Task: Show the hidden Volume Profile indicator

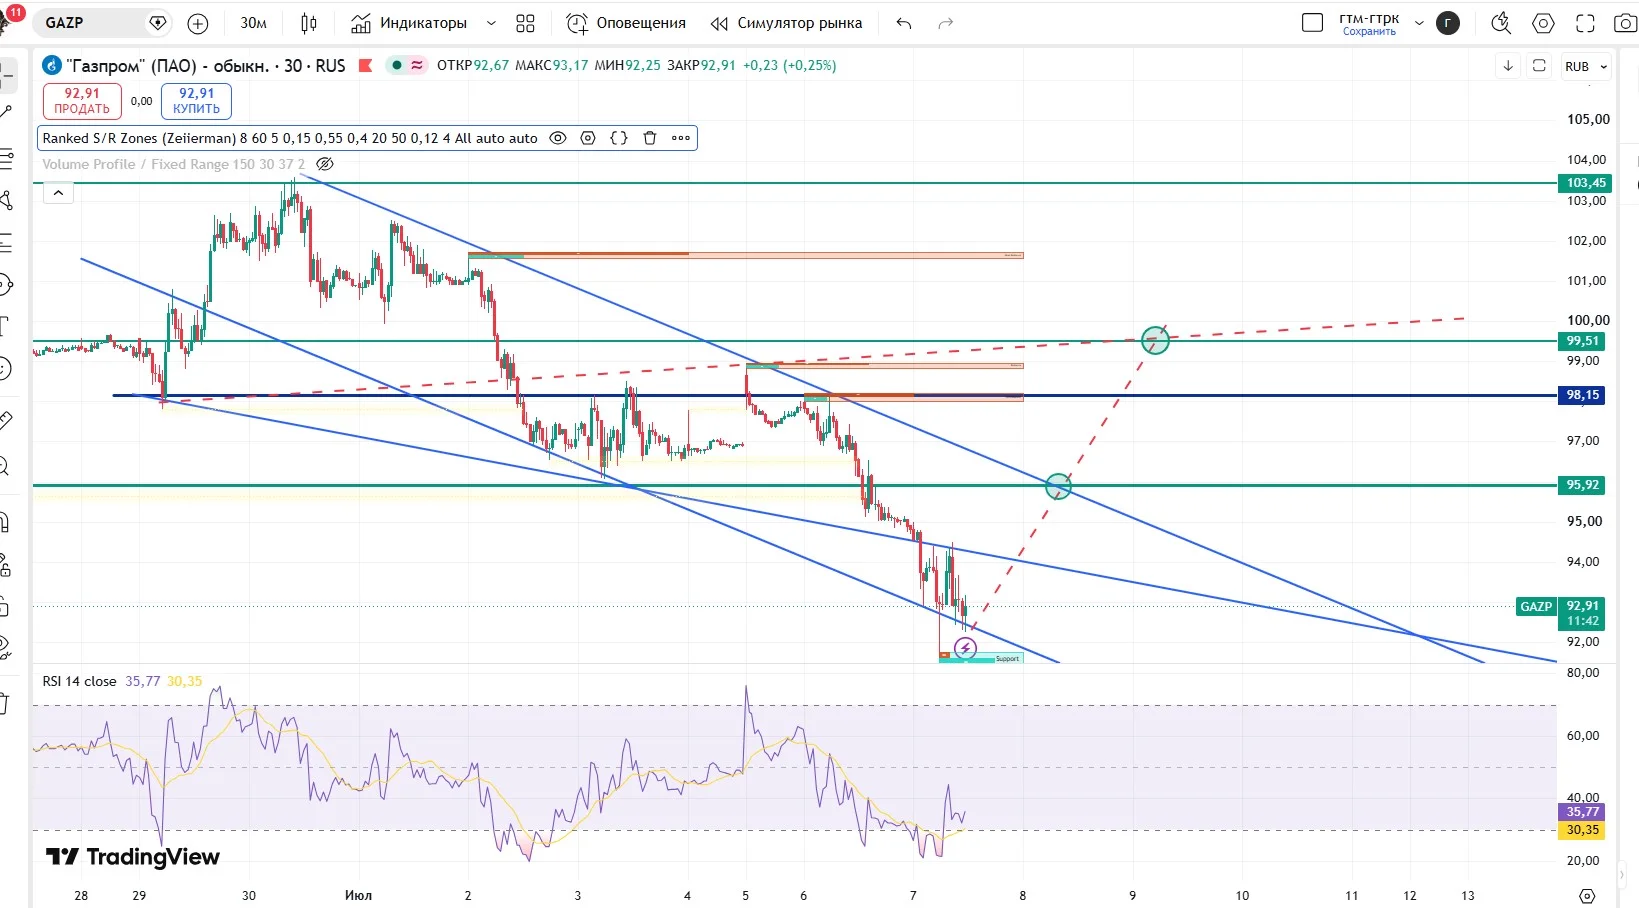Action: click(325, 164)
